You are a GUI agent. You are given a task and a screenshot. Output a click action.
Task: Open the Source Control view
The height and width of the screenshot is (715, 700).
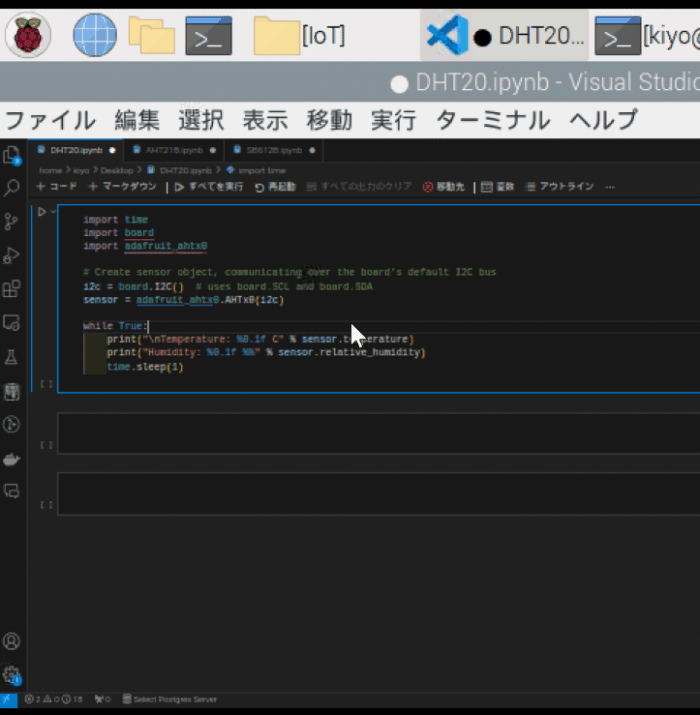(11, 221)
